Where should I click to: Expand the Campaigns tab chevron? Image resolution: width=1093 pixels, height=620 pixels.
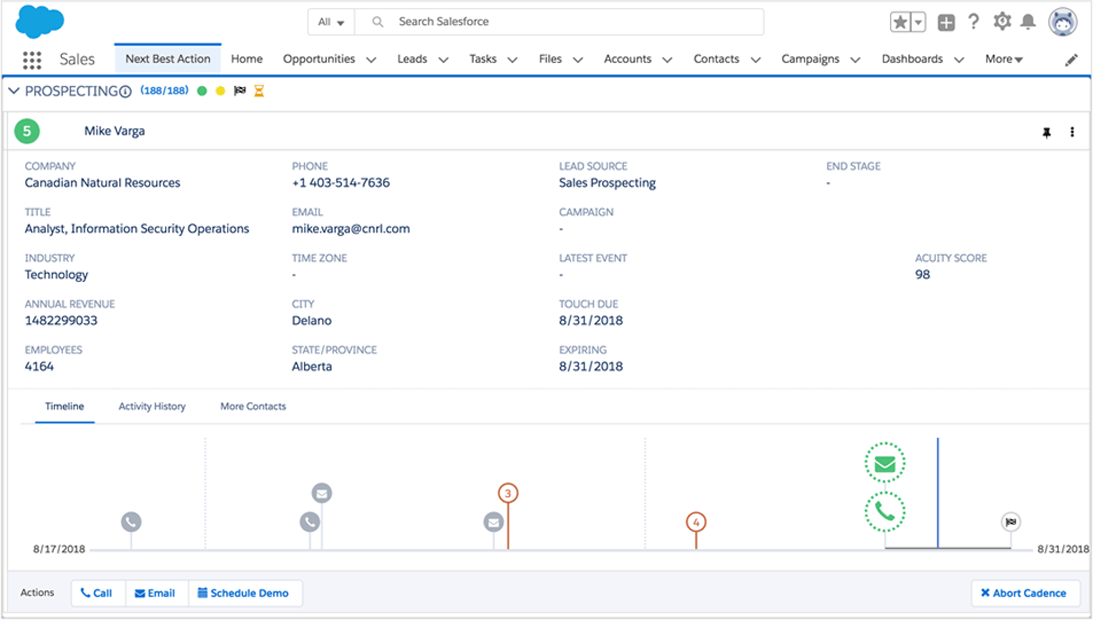[x=855, y=60]
